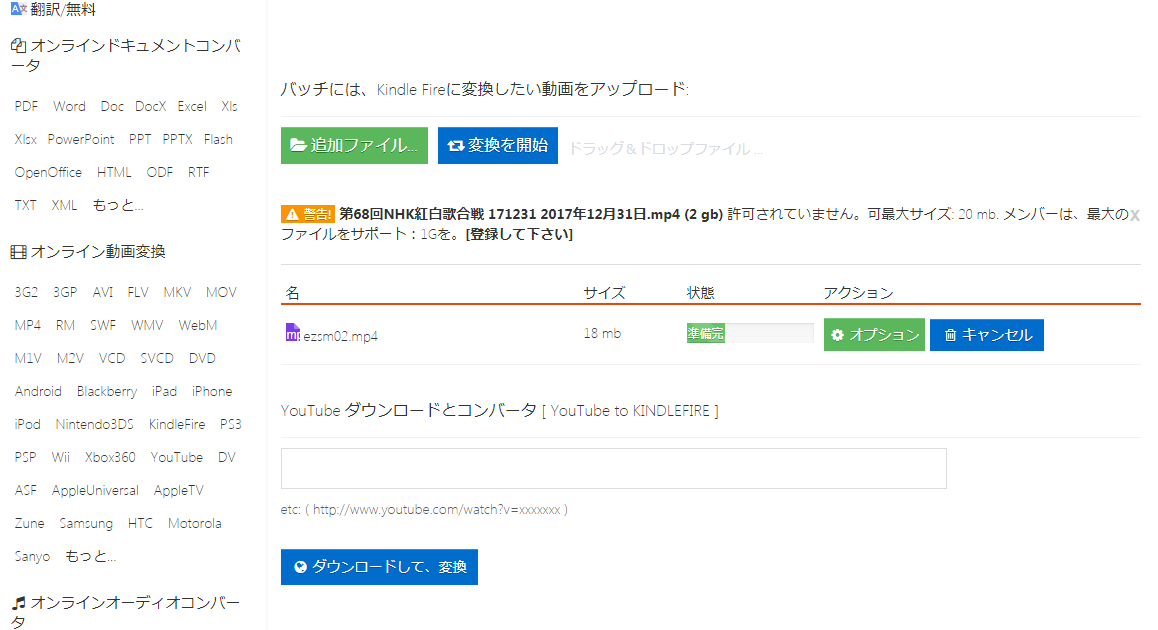
Task: Dismiss the warning with the X icon
Action: click(1134, 216)
